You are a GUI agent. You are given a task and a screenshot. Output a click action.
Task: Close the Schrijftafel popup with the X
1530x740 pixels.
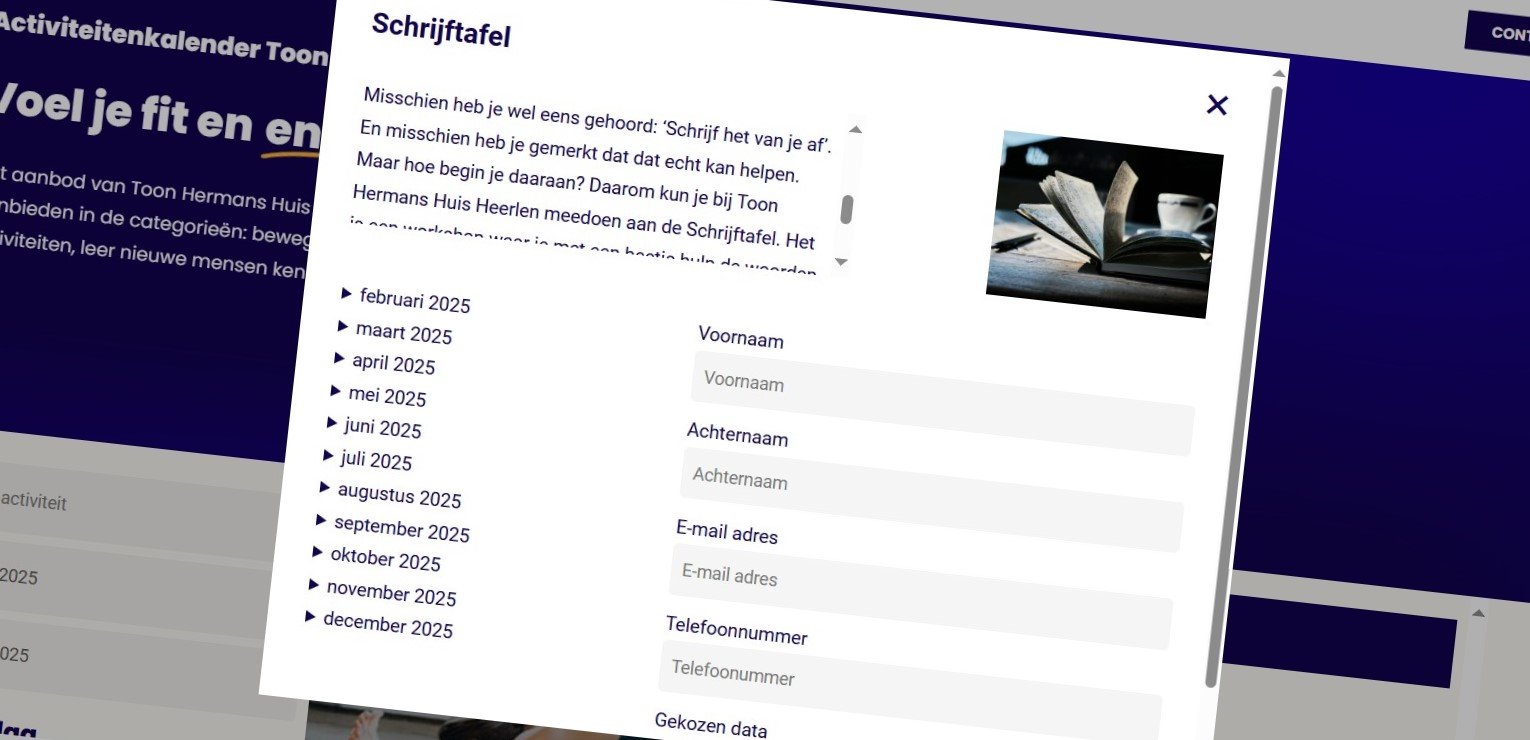(1217, 105)
